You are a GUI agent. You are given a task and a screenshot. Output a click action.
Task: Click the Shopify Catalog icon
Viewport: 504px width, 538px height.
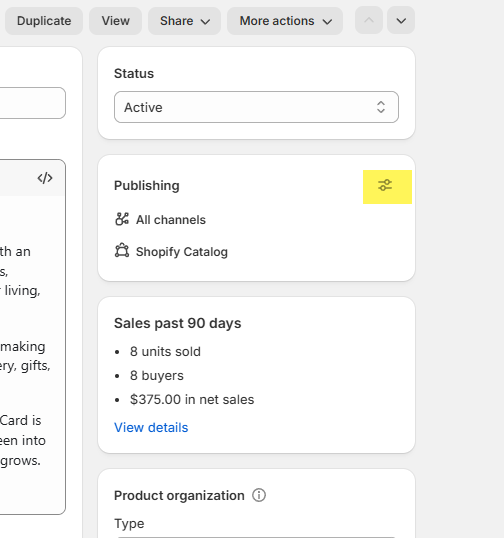(122, 251)
